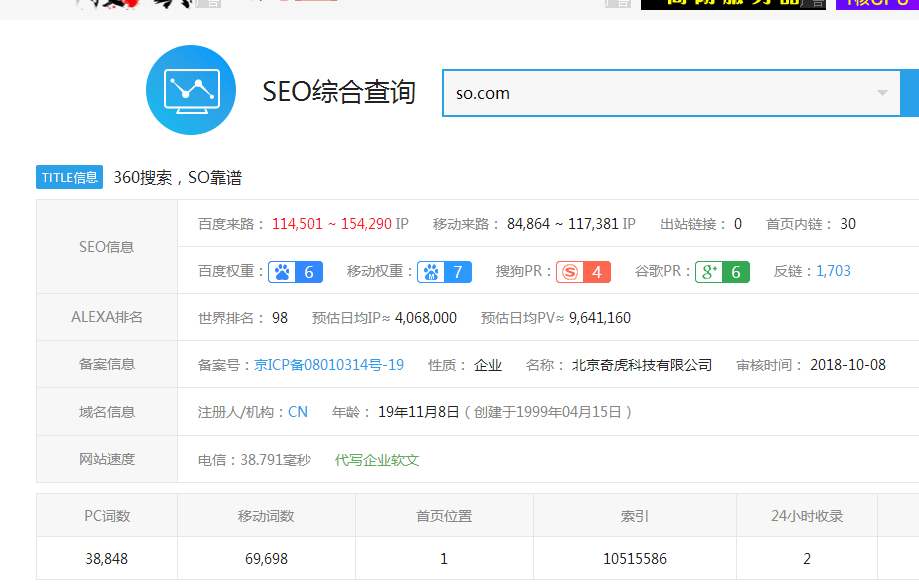Click the index count 10515586
Viewport: 919px width, 585px height.
click(635, 559)
